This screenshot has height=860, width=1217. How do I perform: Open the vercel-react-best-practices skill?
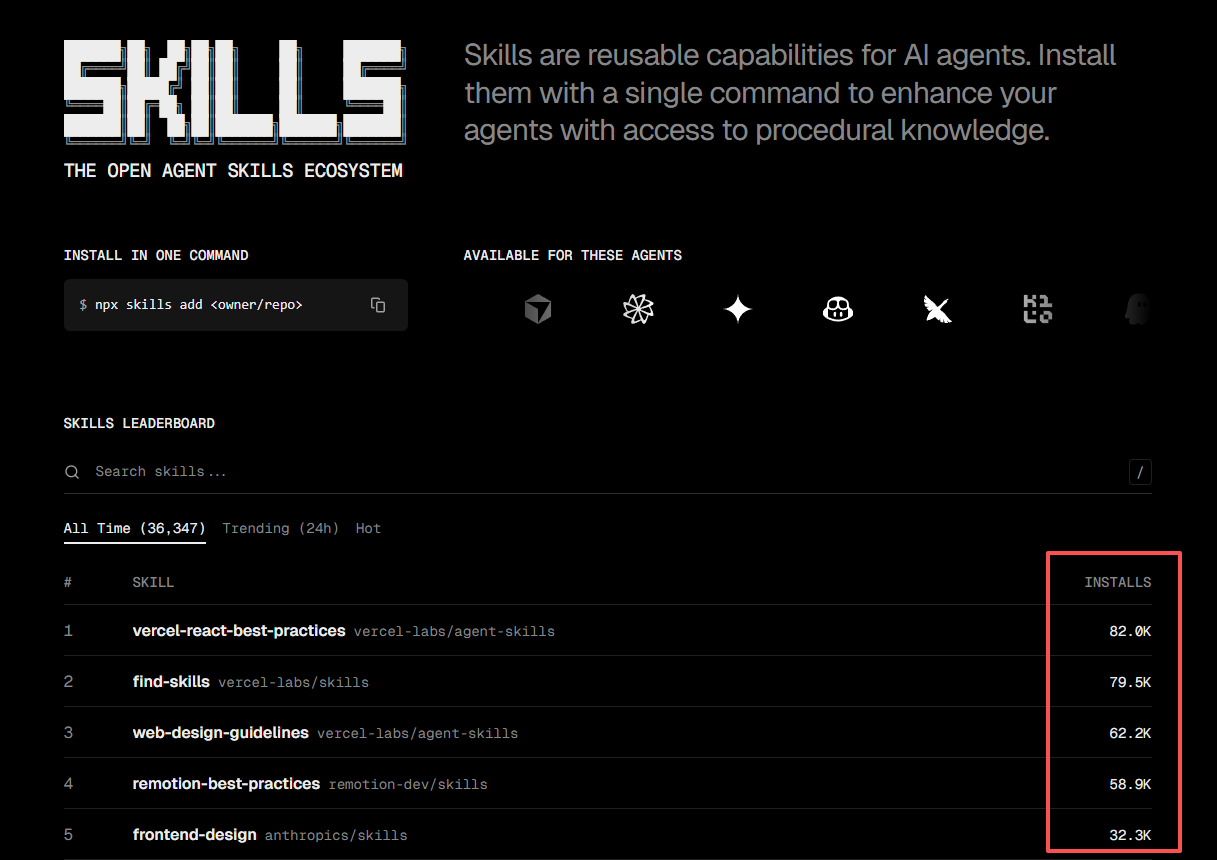click(x=239, y=631)
